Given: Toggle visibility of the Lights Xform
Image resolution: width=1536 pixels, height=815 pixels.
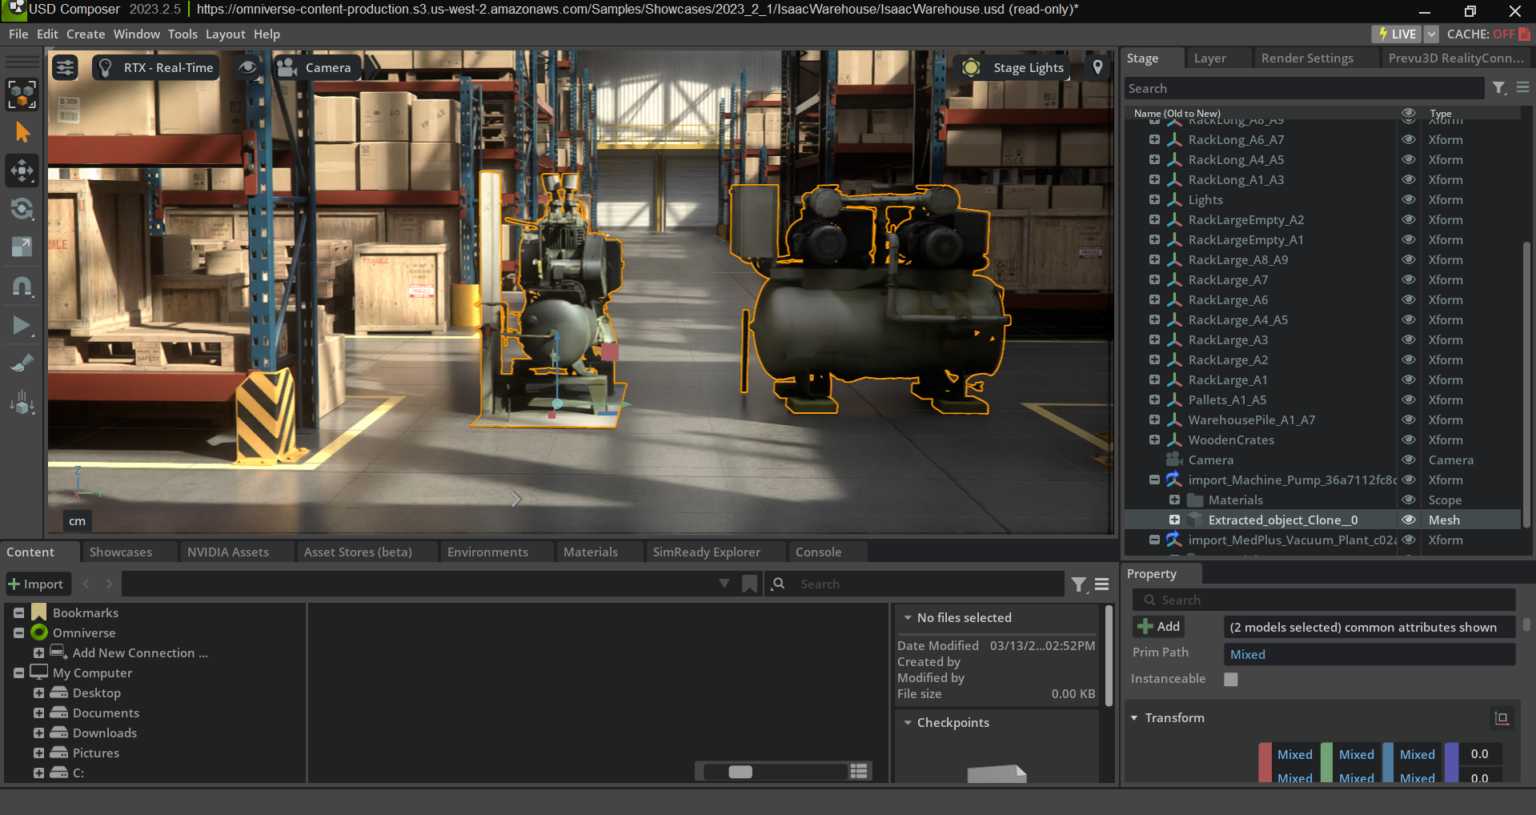Looking at the screenshot, I should coord(1409,199).
